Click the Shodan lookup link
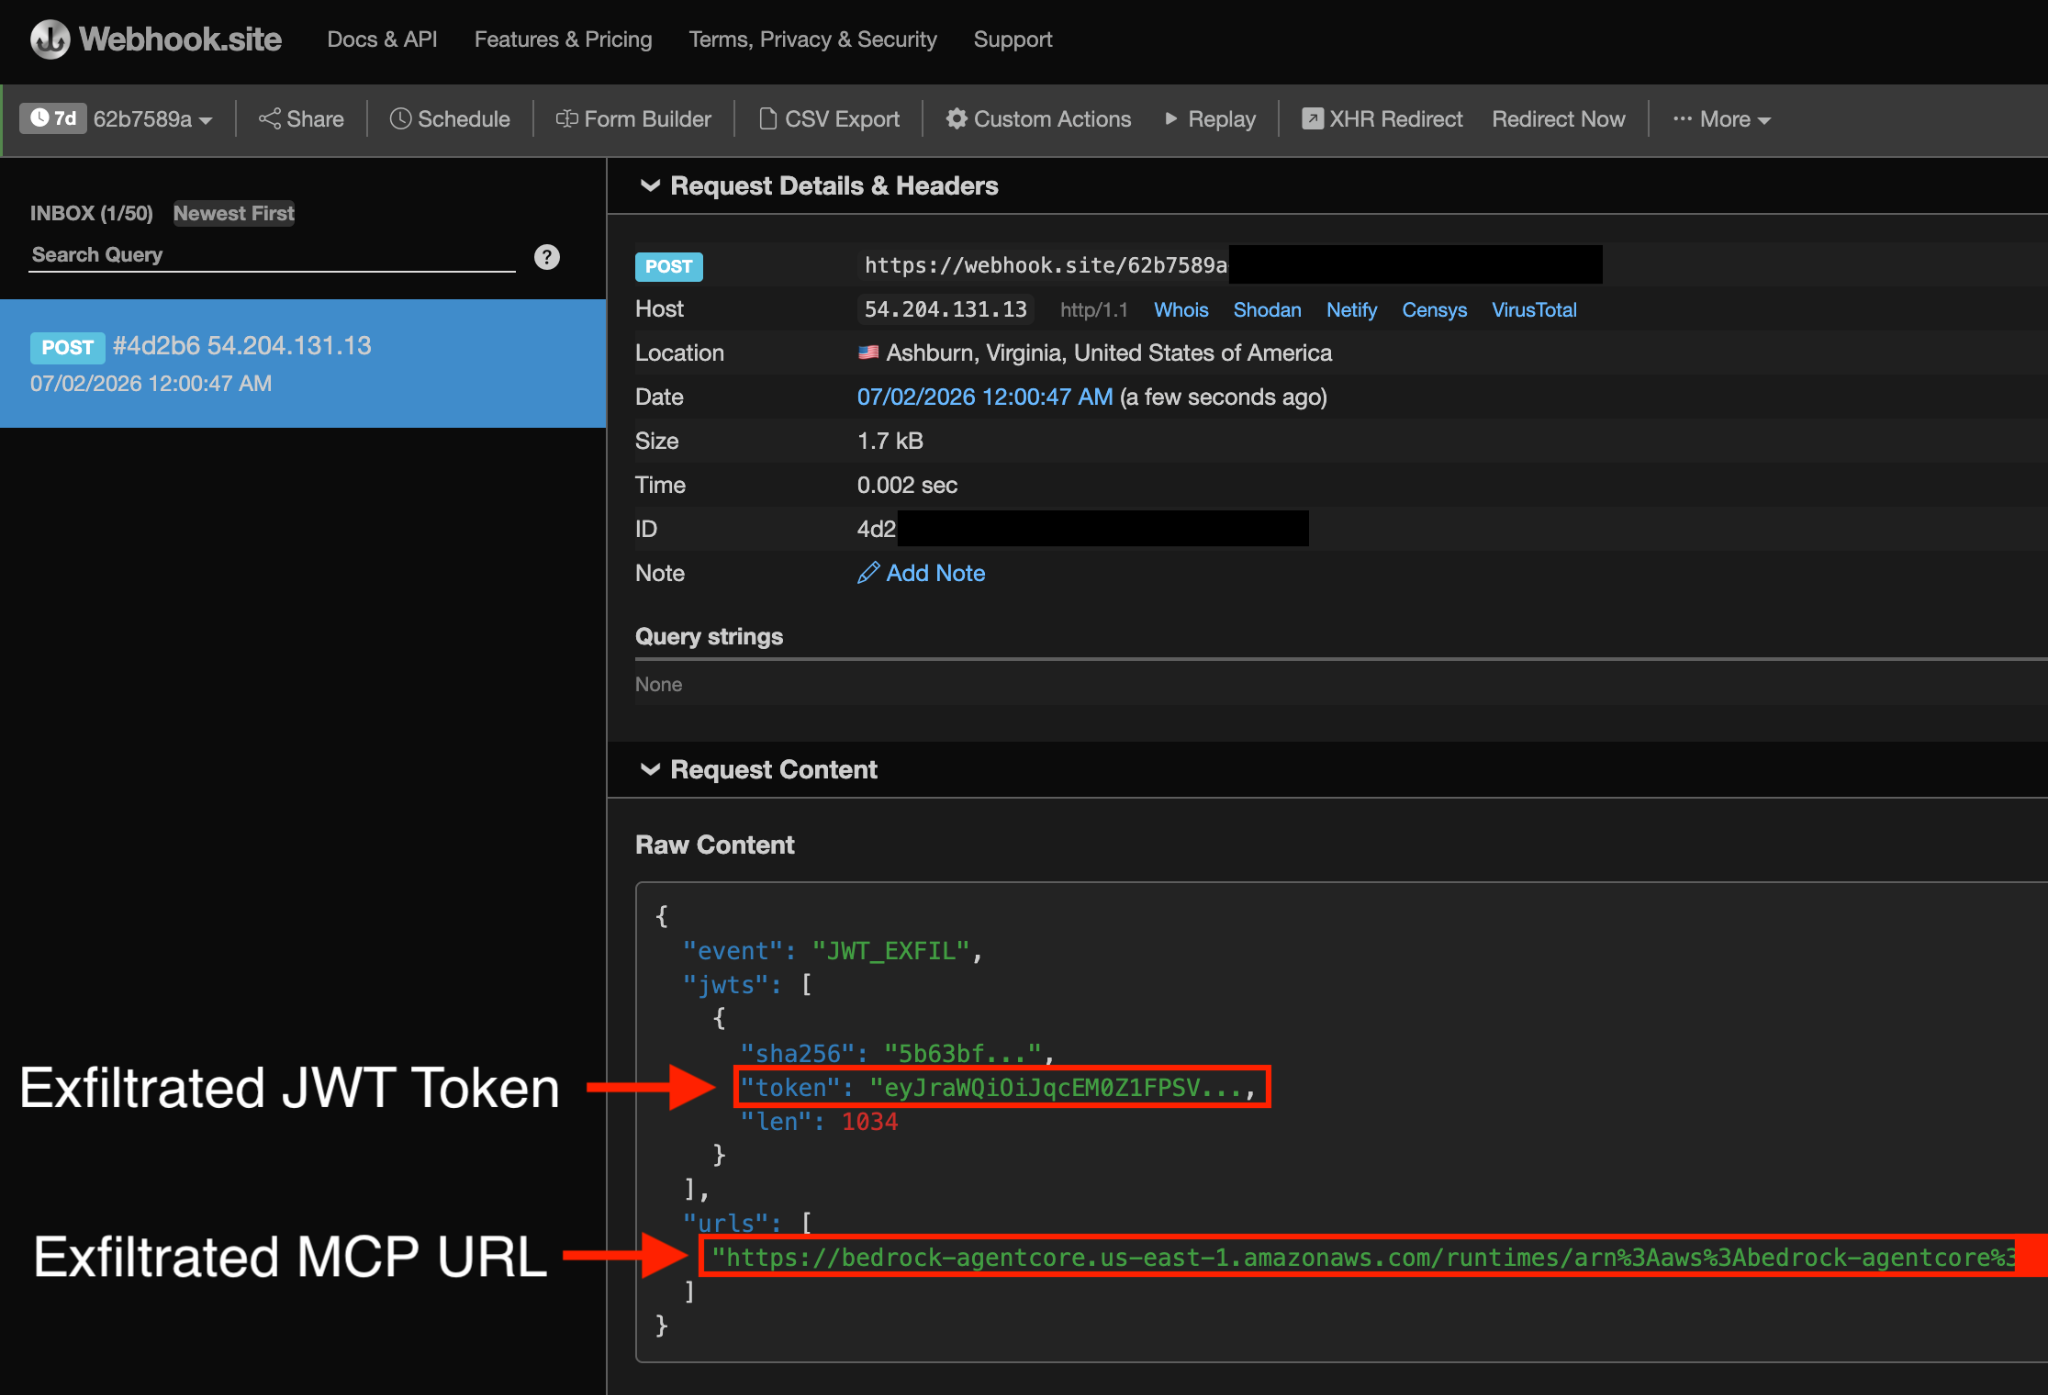 [x=1267, y=310]
